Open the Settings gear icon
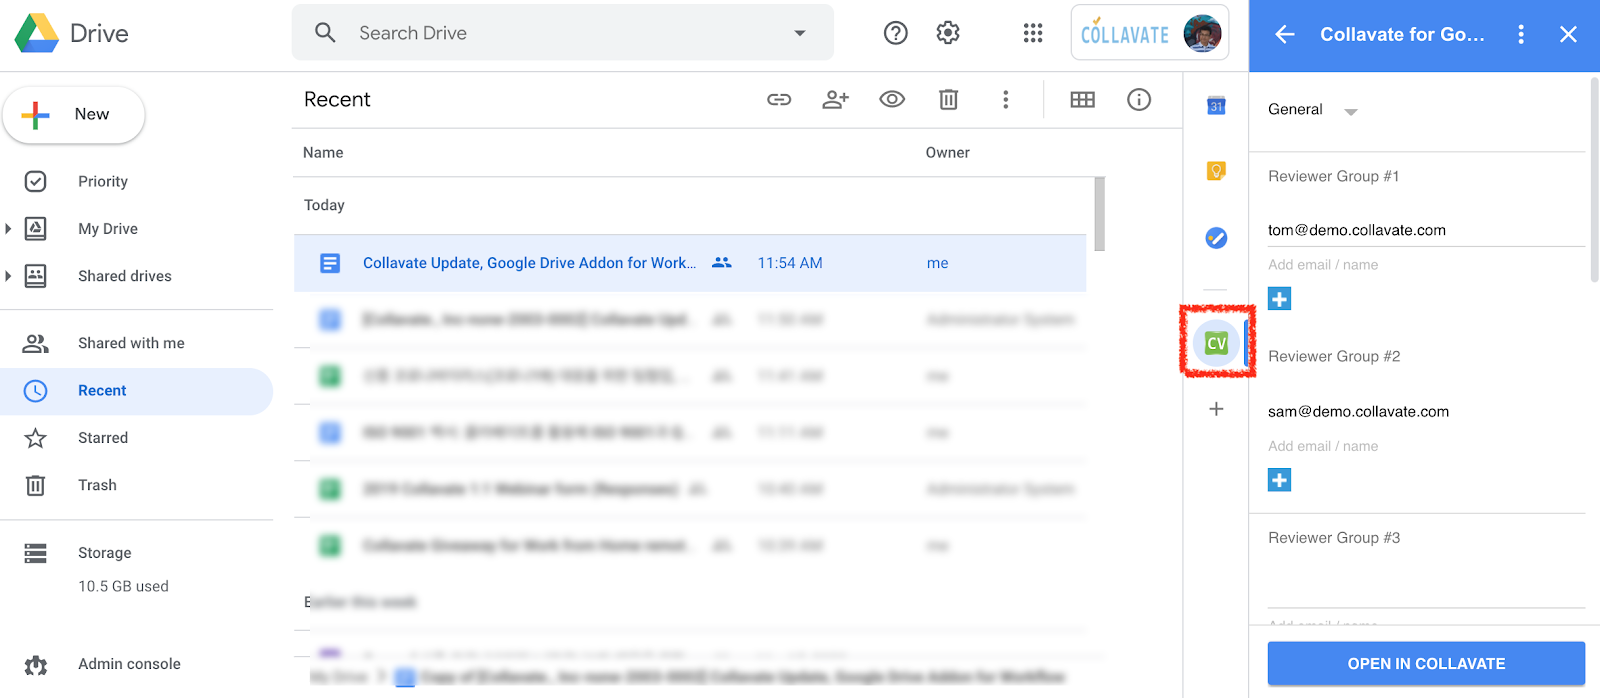 tap(948, 33)
